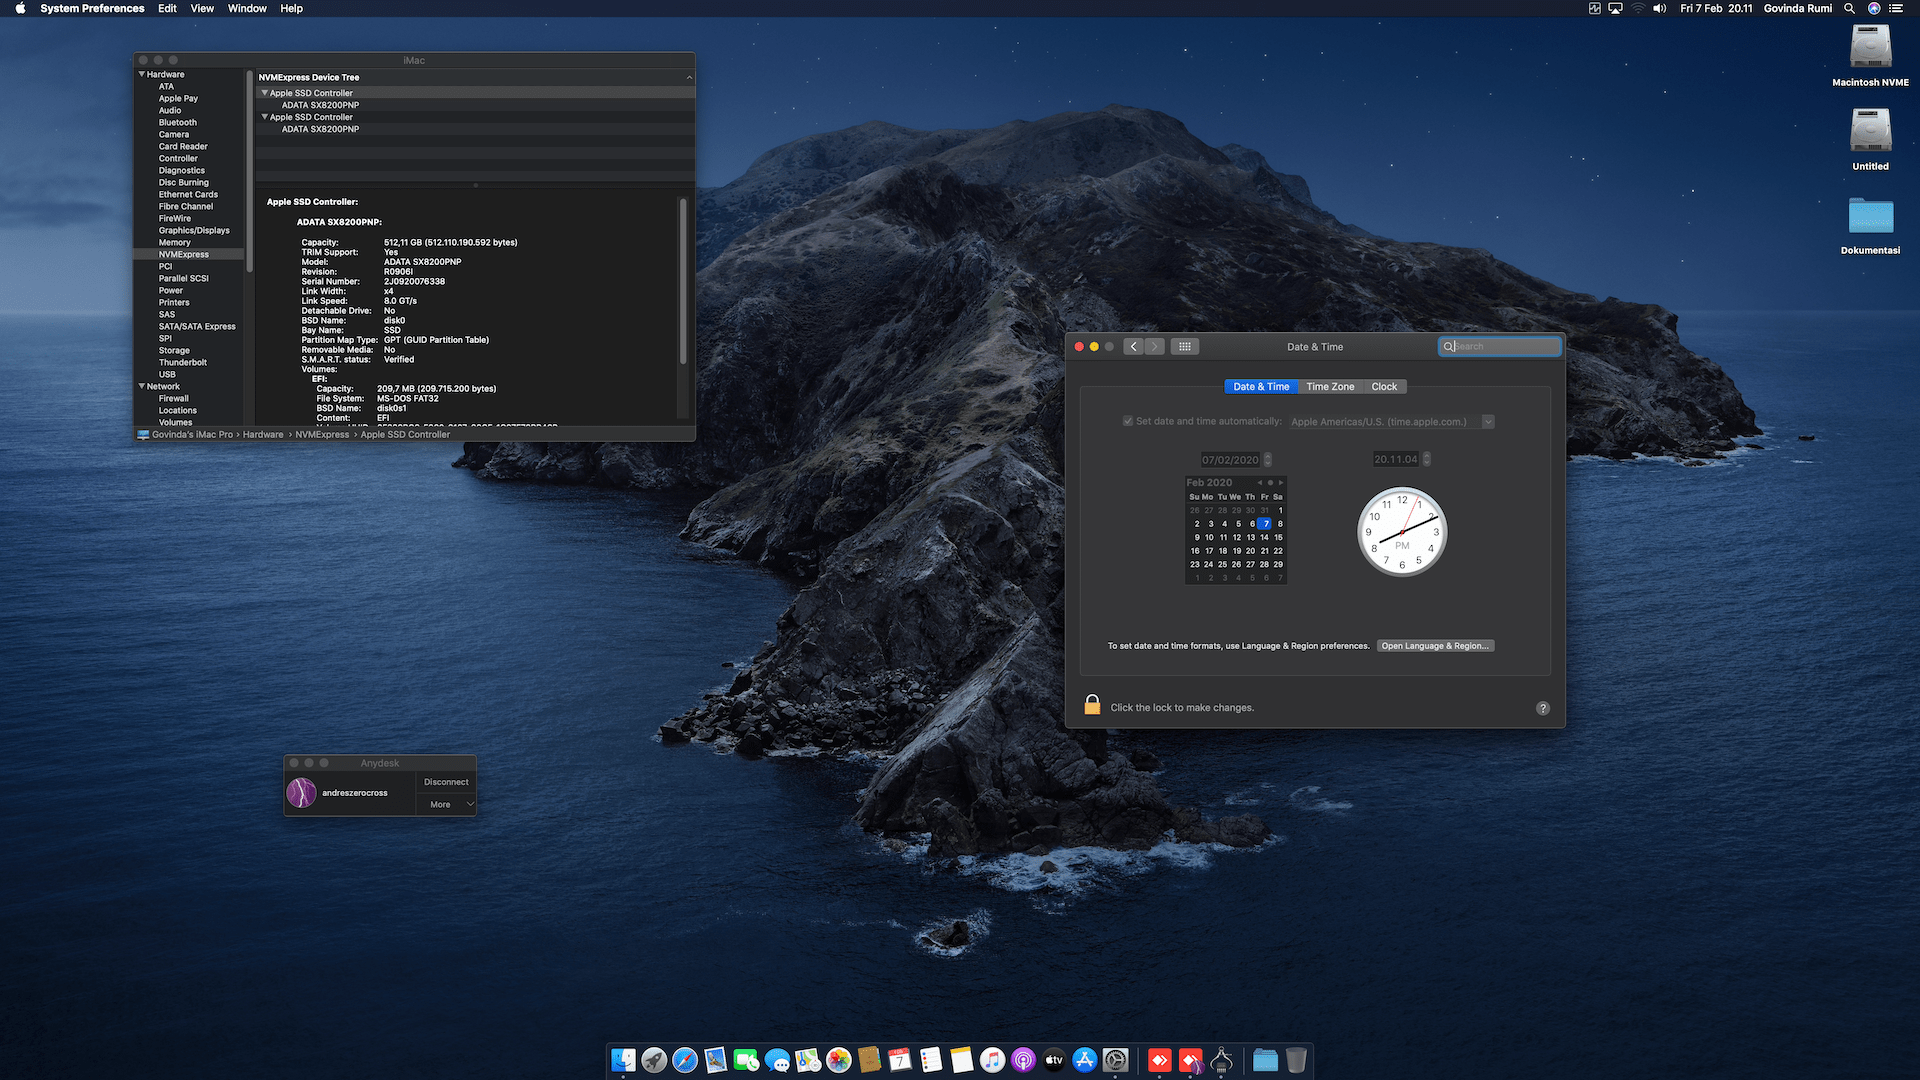The height and width of the screenshot is (1080, 1920).
Task: Click the date field stepper arrows
Action: pyautogui.click(x=1268, y=459)
